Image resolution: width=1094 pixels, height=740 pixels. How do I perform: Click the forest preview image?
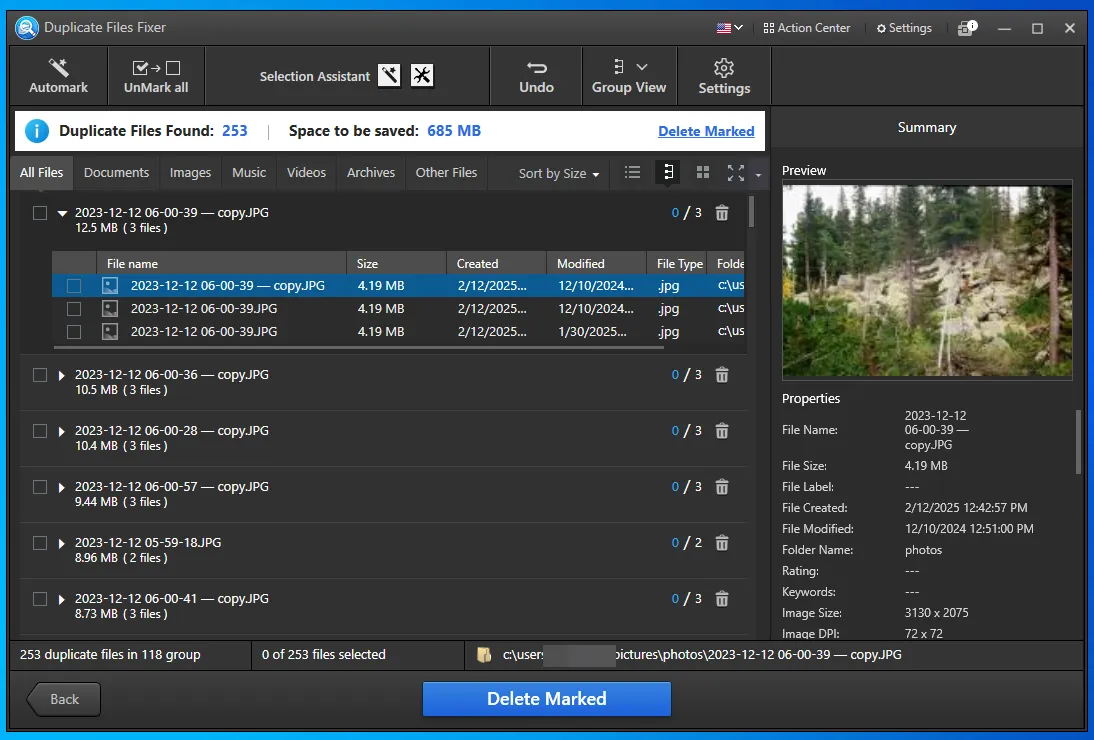coord(927,281)
